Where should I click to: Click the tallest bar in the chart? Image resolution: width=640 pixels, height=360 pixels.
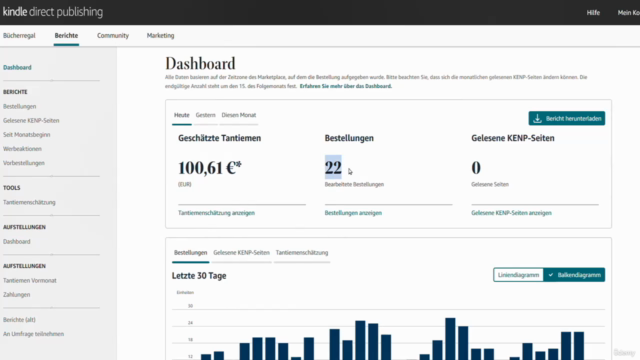[x=450, y=338]
